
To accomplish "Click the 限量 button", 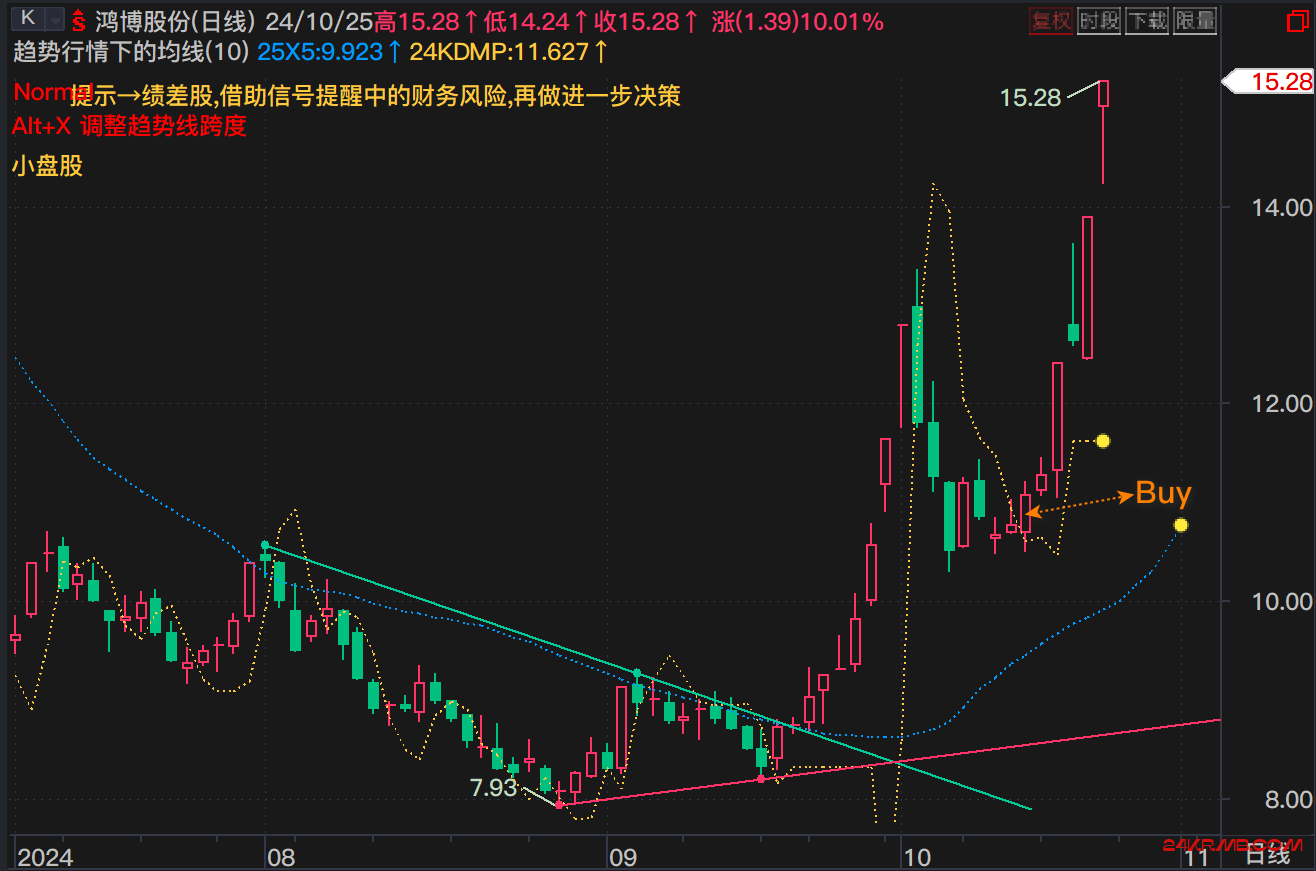I will tap(1195, 20).
